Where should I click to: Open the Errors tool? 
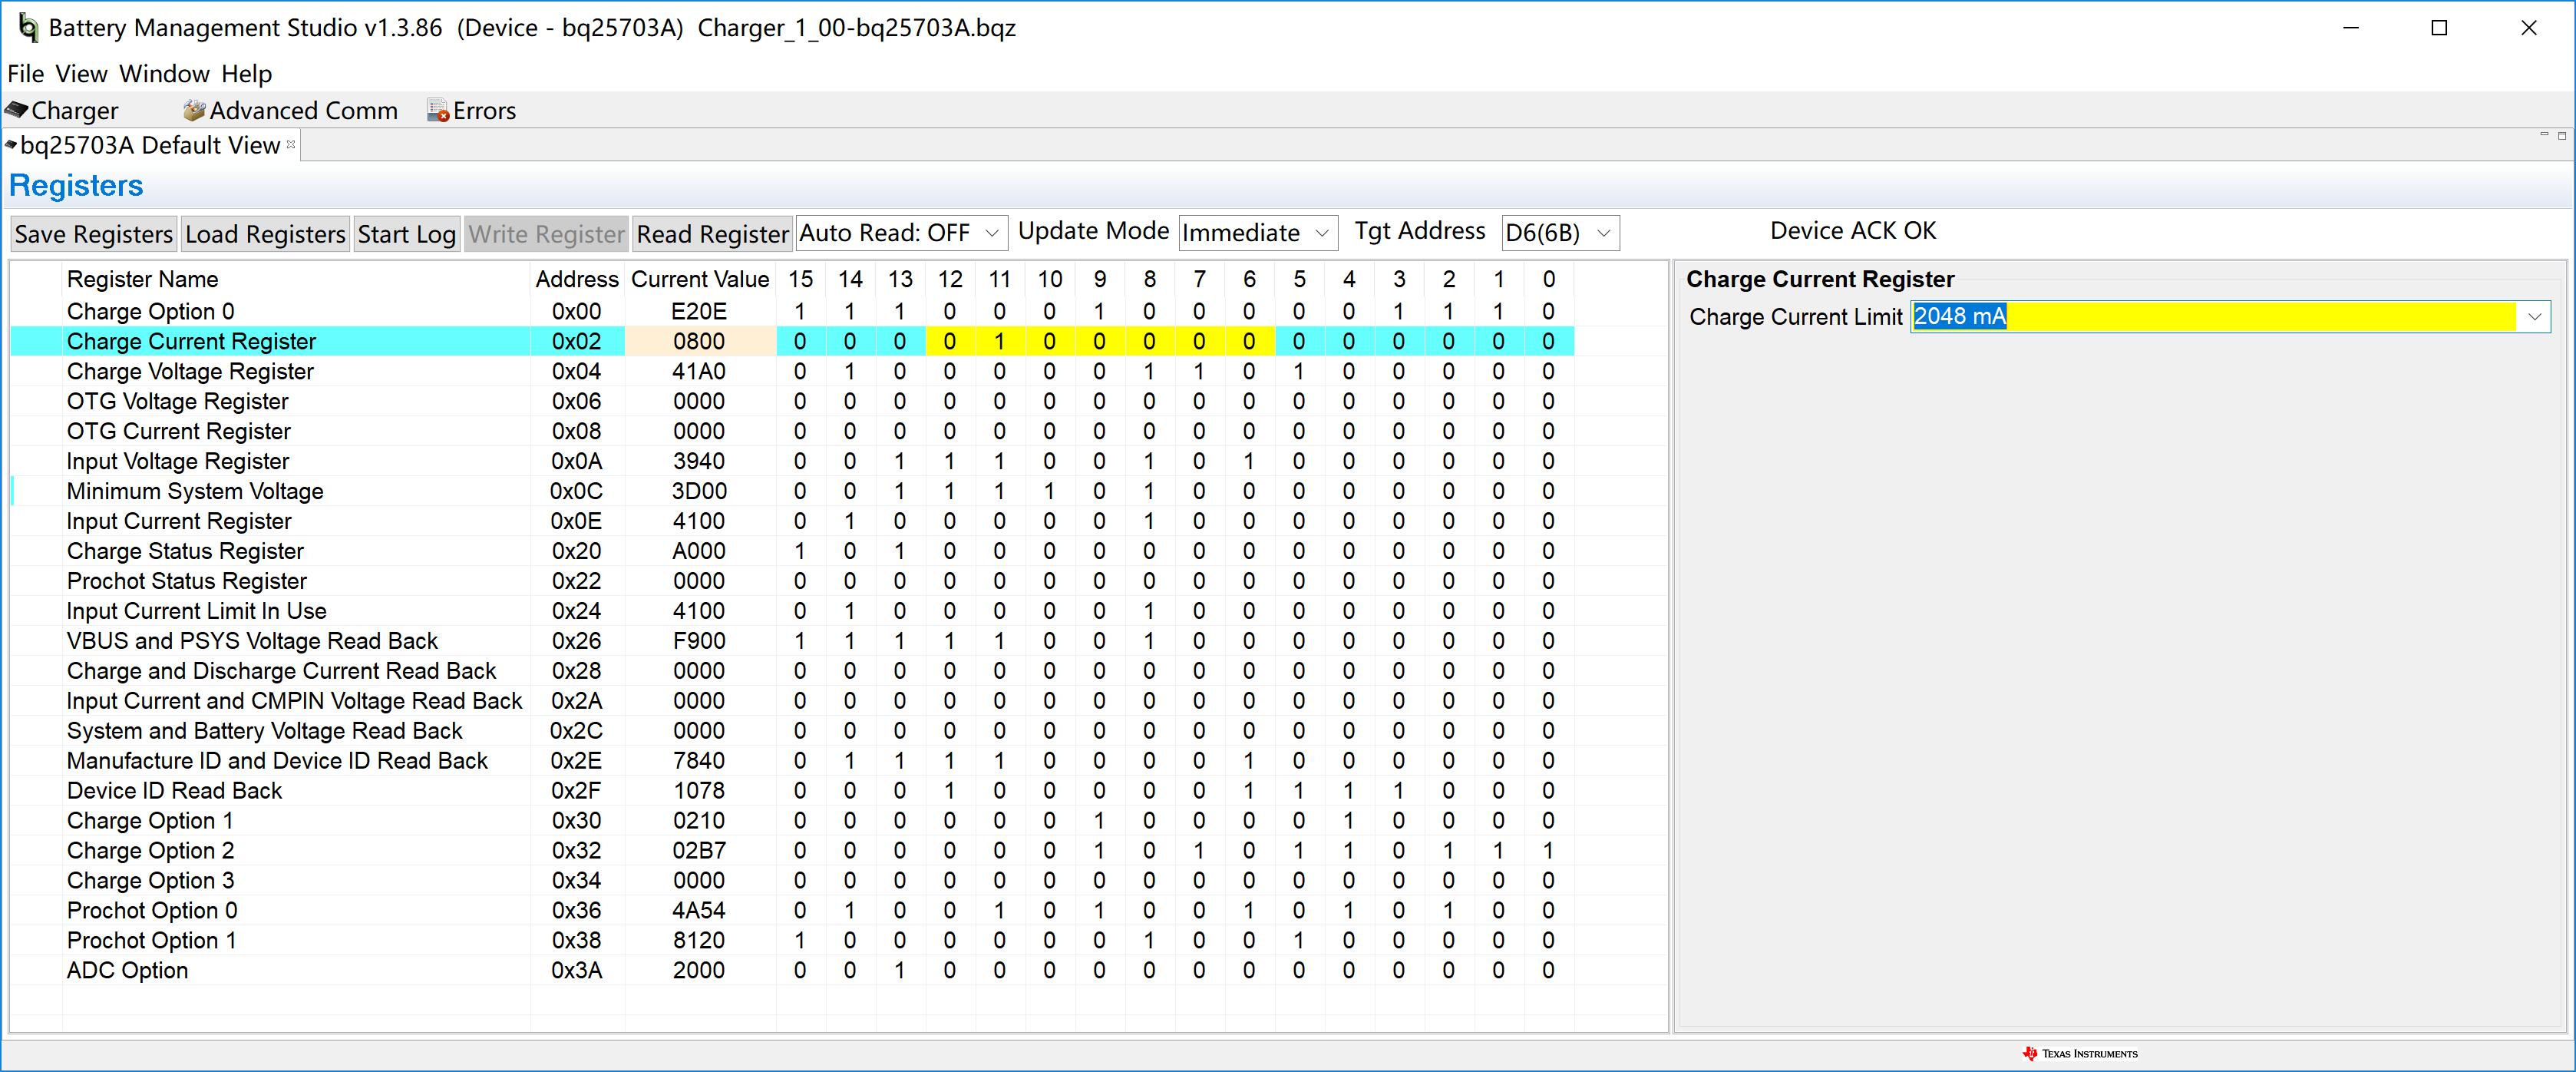click(x=471, y=110)
